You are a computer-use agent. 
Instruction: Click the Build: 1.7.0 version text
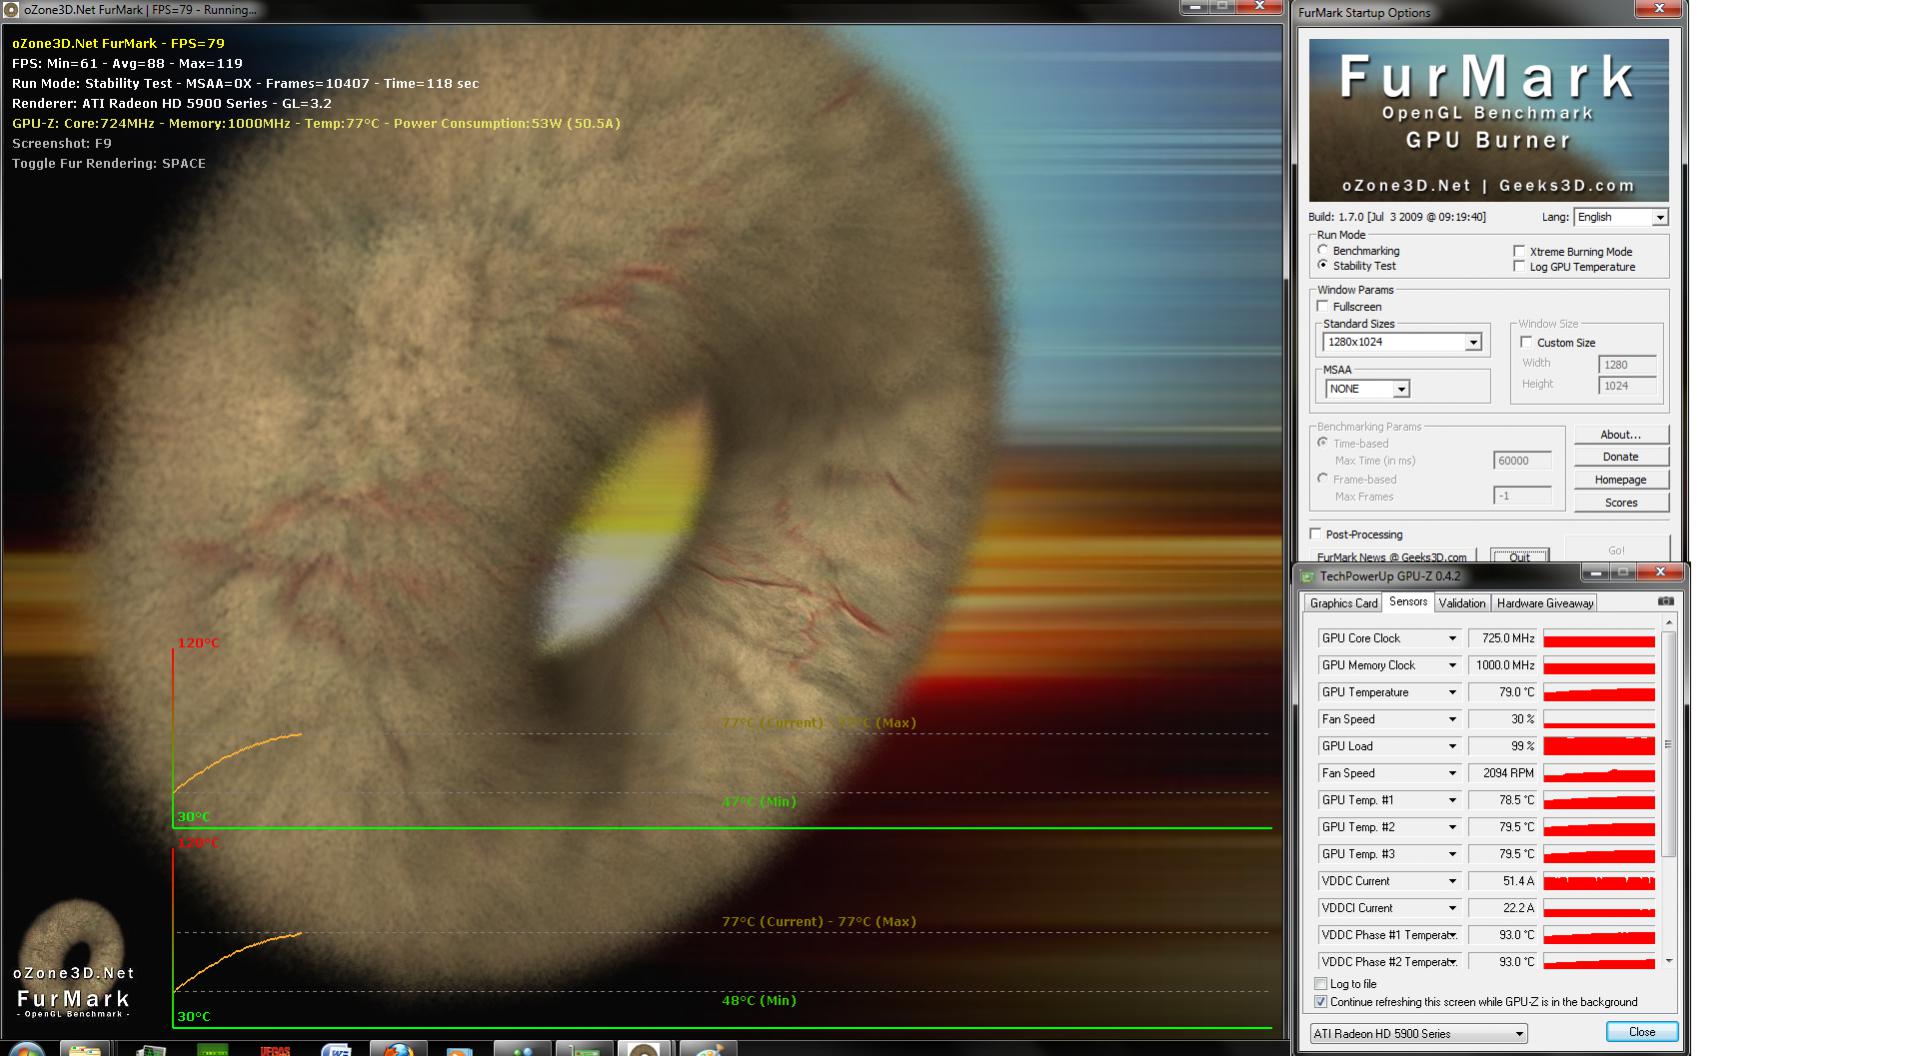(x=1397, y=217)
